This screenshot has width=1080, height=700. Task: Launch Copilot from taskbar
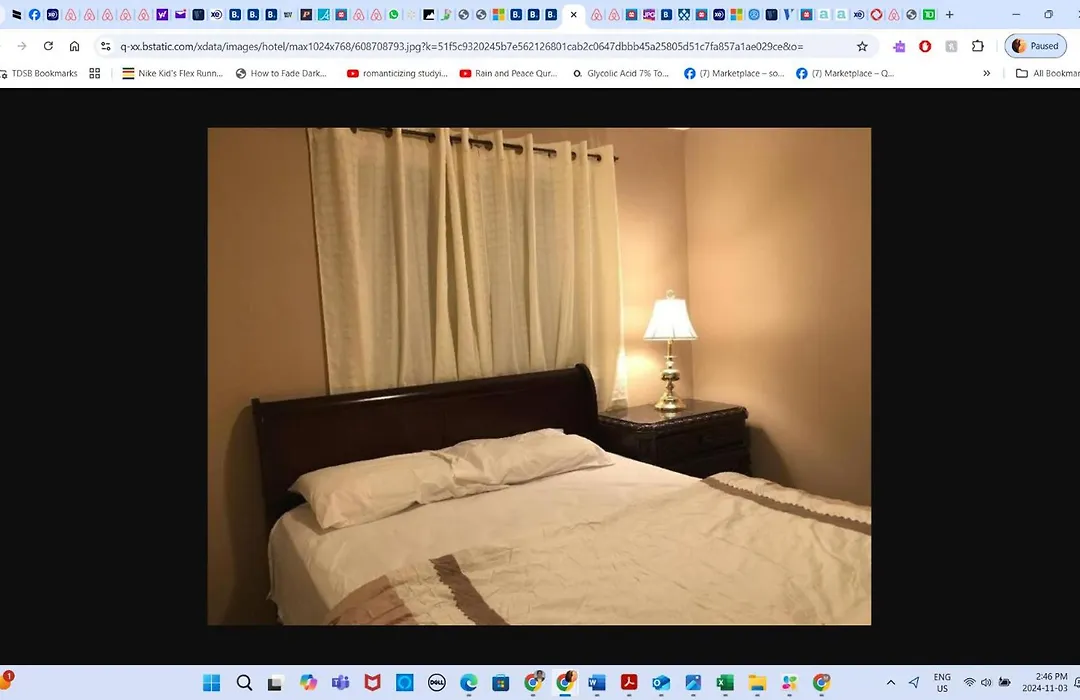(x=308, y=683)
